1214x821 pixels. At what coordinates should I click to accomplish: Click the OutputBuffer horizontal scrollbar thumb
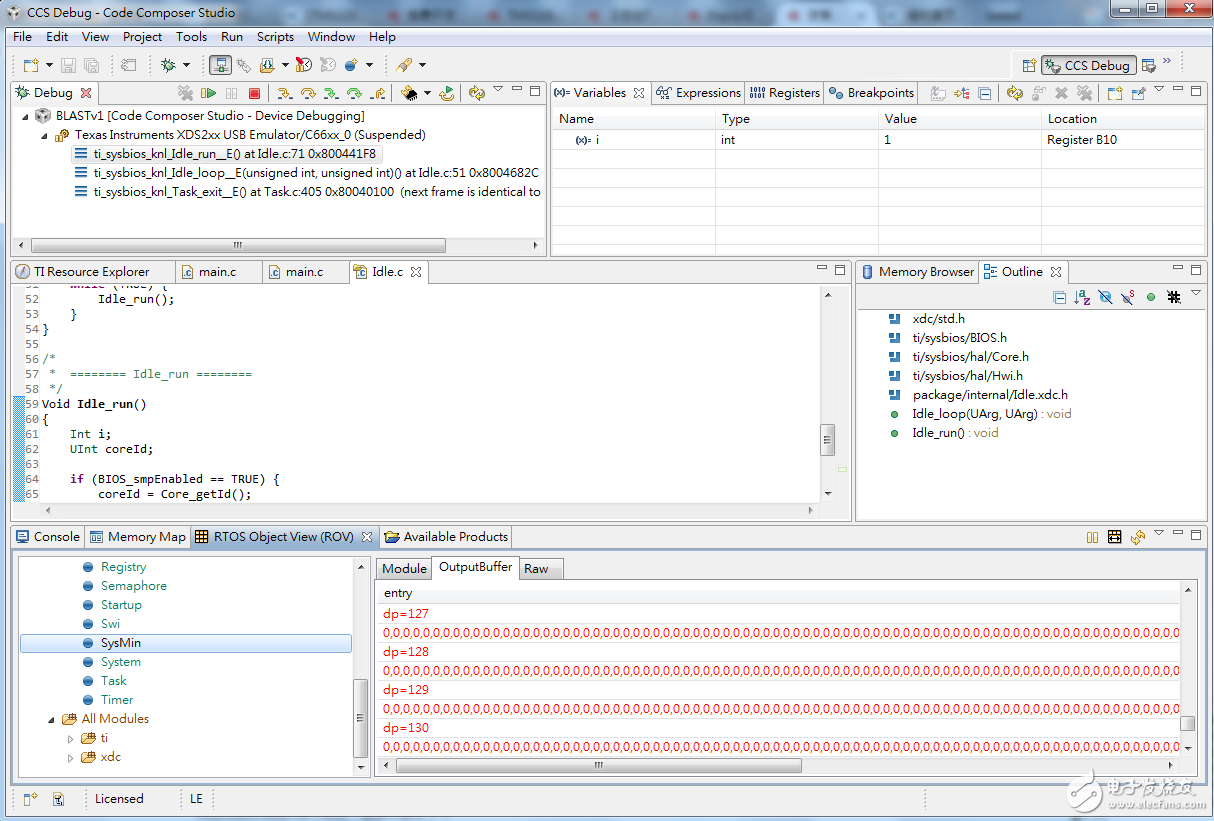click(598, 766)
